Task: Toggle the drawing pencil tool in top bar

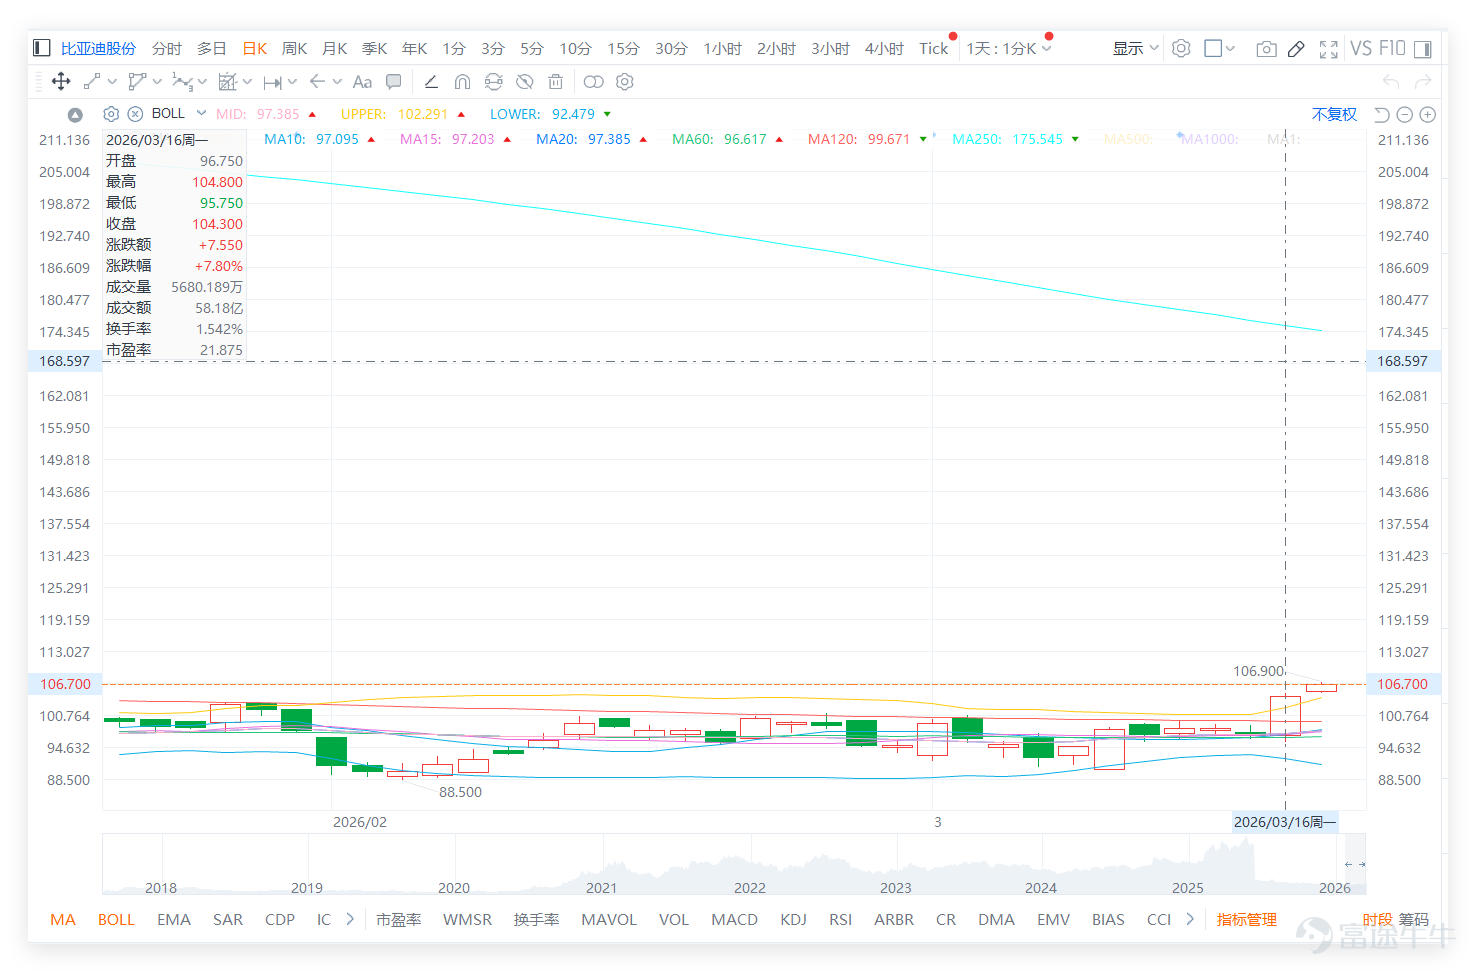Action: pyautogui.click(x=1296, y=49)
